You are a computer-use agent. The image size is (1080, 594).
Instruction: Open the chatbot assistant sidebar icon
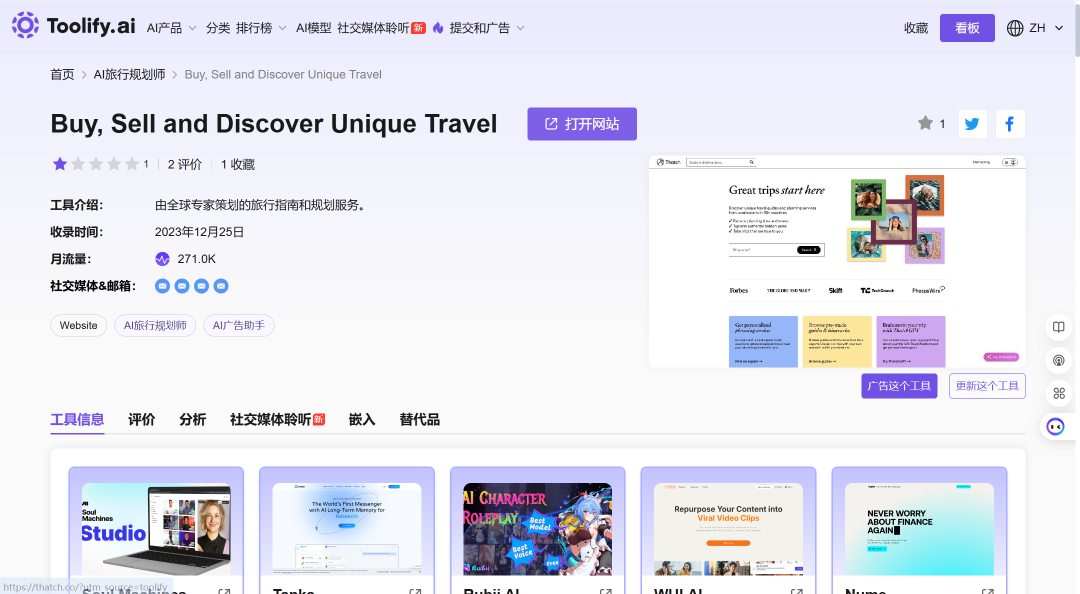coord(1055,427)
